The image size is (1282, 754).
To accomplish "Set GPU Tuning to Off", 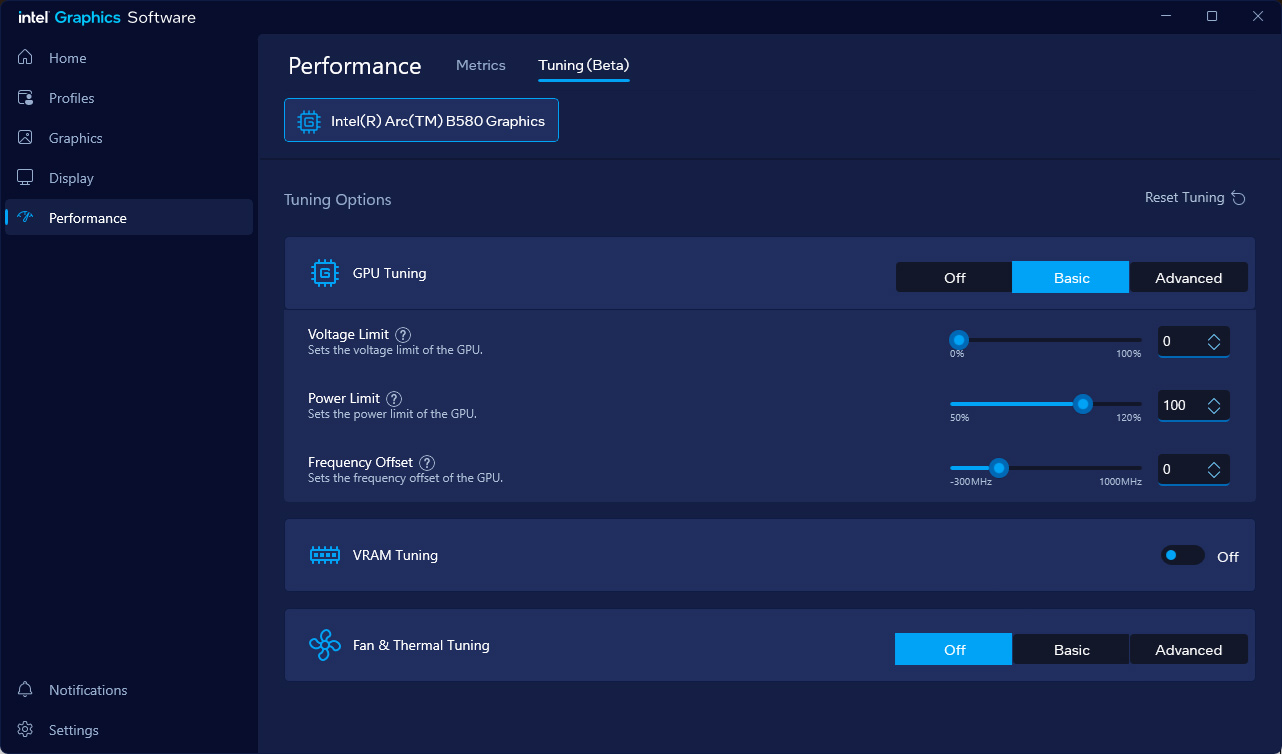I will (x=954, y=278).
